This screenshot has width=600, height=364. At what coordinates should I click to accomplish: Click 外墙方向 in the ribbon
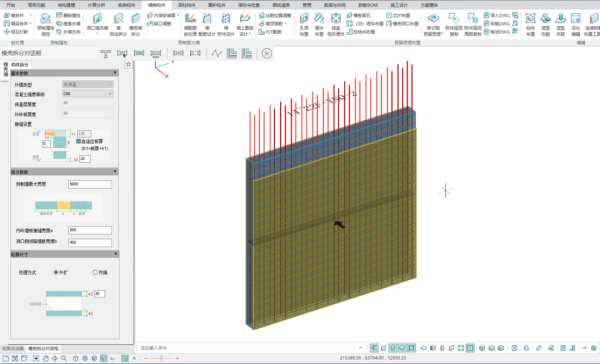coord(68,32)
